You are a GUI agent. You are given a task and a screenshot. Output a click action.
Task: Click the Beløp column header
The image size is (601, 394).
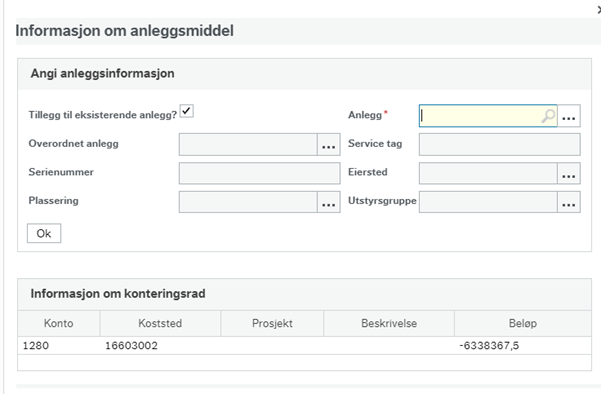click(x=523, y=323)
